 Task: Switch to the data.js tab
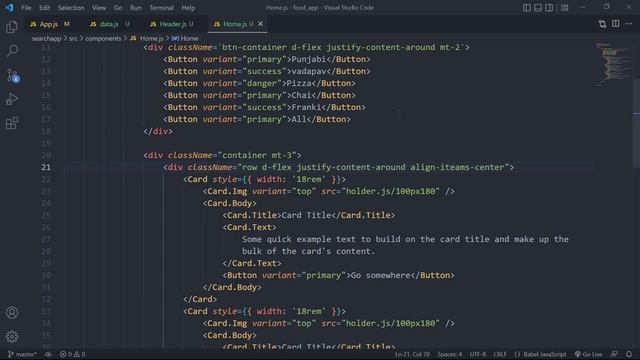pyautogui.click(x=109, y=24)
